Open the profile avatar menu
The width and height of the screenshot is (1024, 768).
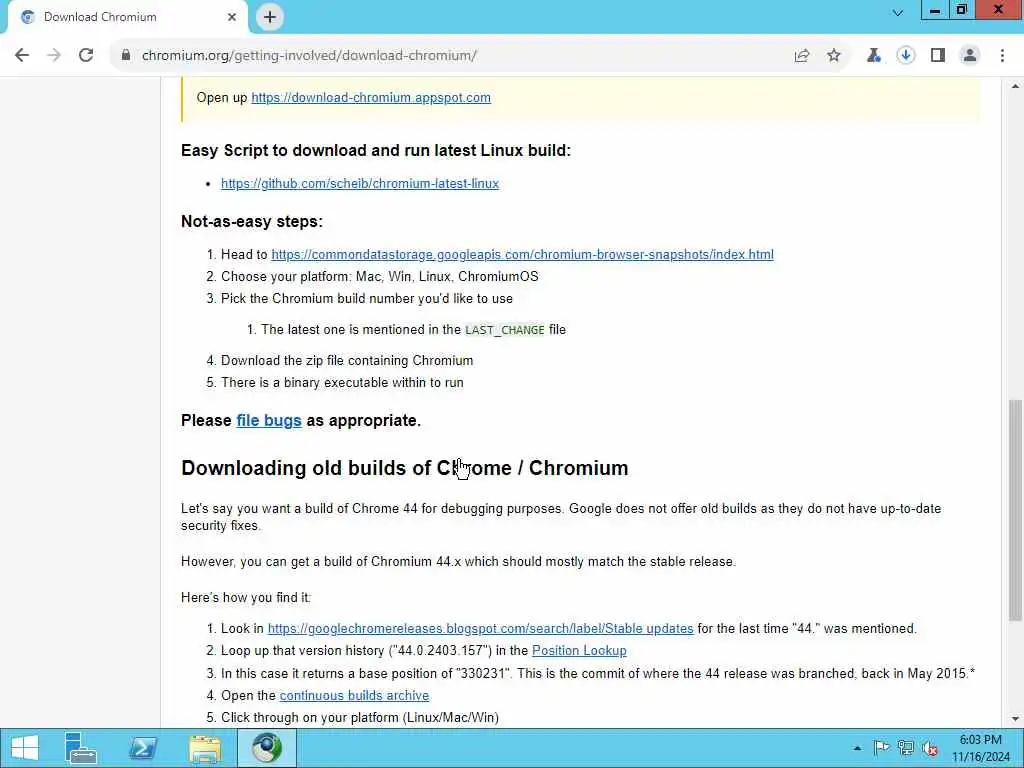pos(970,56)
